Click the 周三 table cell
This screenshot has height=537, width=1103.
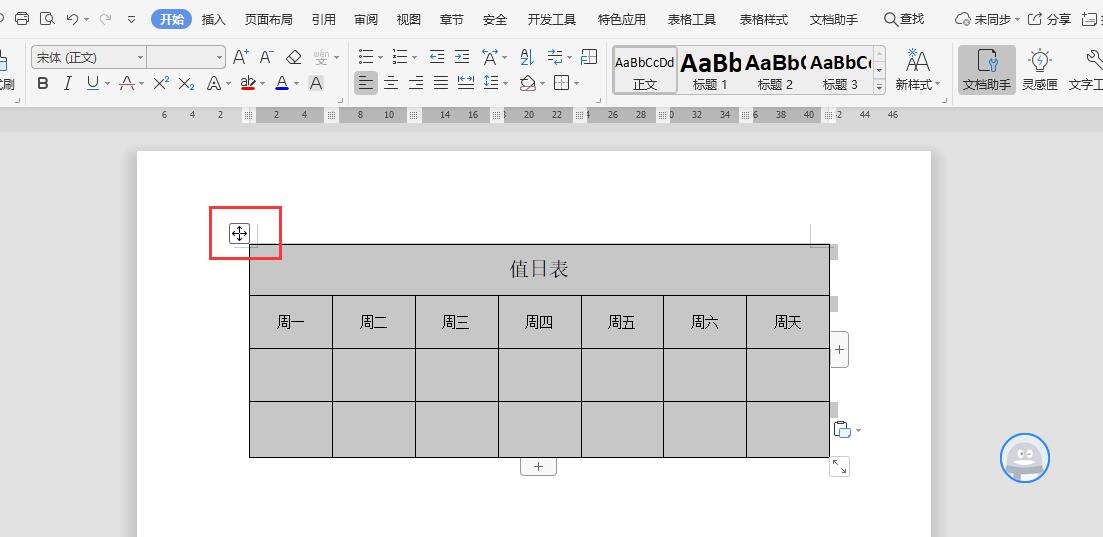click(x=457, y=322)
